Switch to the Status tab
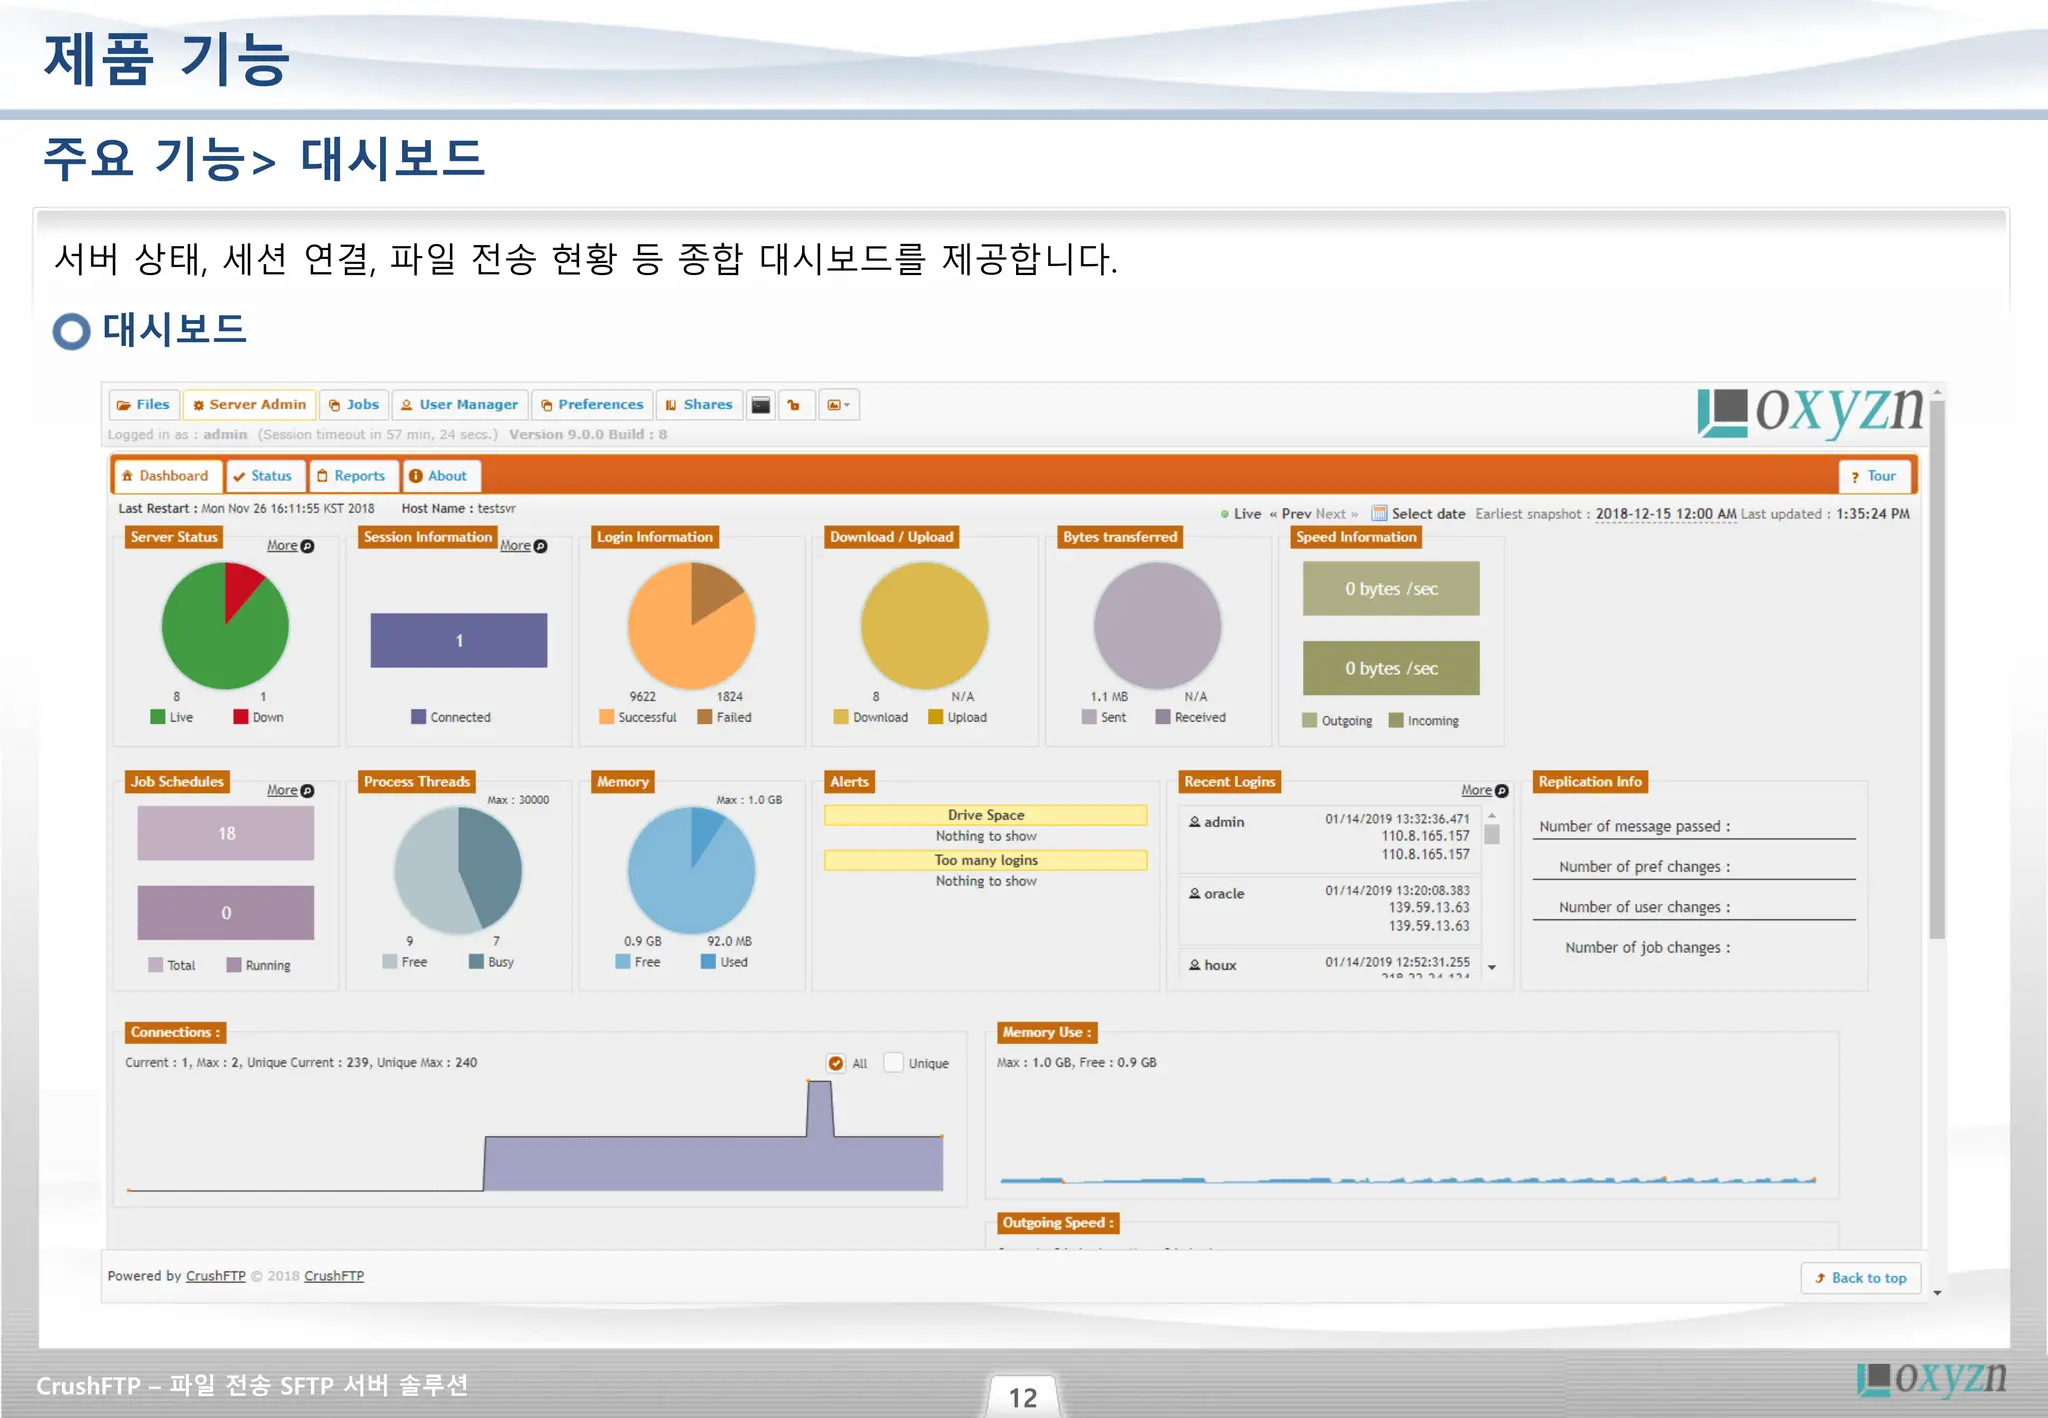The image size is (2048, 1418). click(263, 476)
